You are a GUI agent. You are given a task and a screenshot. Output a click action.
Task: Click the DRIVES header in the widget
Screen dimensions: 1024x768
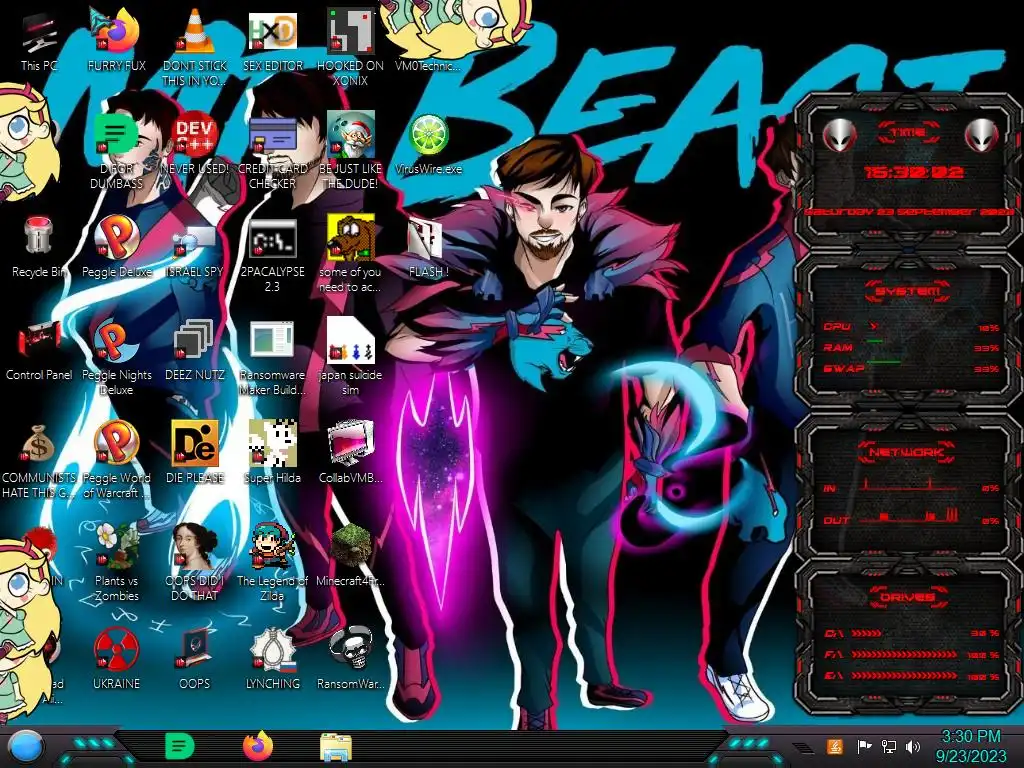pyautogui.click(x=908, y=597)
